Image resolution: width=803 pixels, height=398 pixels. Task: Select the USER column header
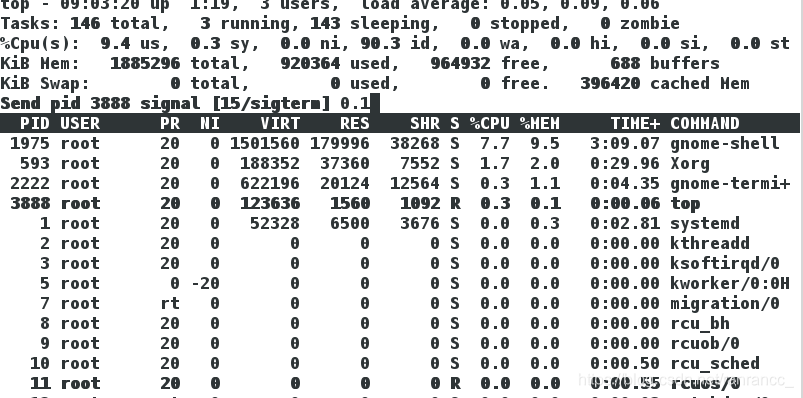point(80,123)
